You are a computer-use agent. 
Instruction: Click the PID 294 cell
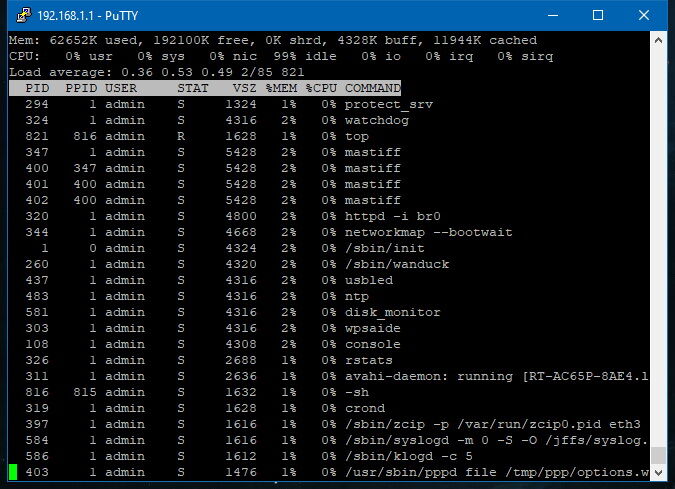37,105
